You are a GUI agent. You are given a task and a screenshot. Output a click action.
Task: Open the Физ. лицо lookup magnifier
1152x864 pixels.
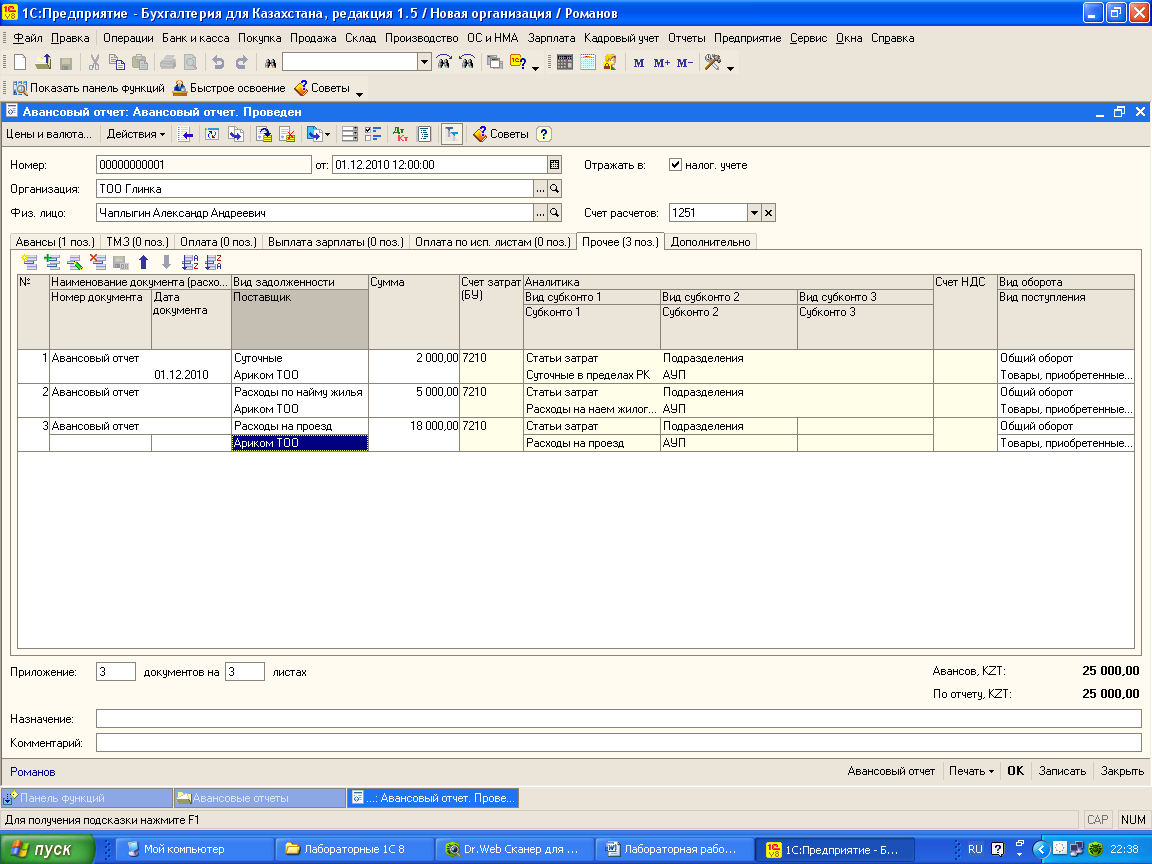tap(555, 213)
